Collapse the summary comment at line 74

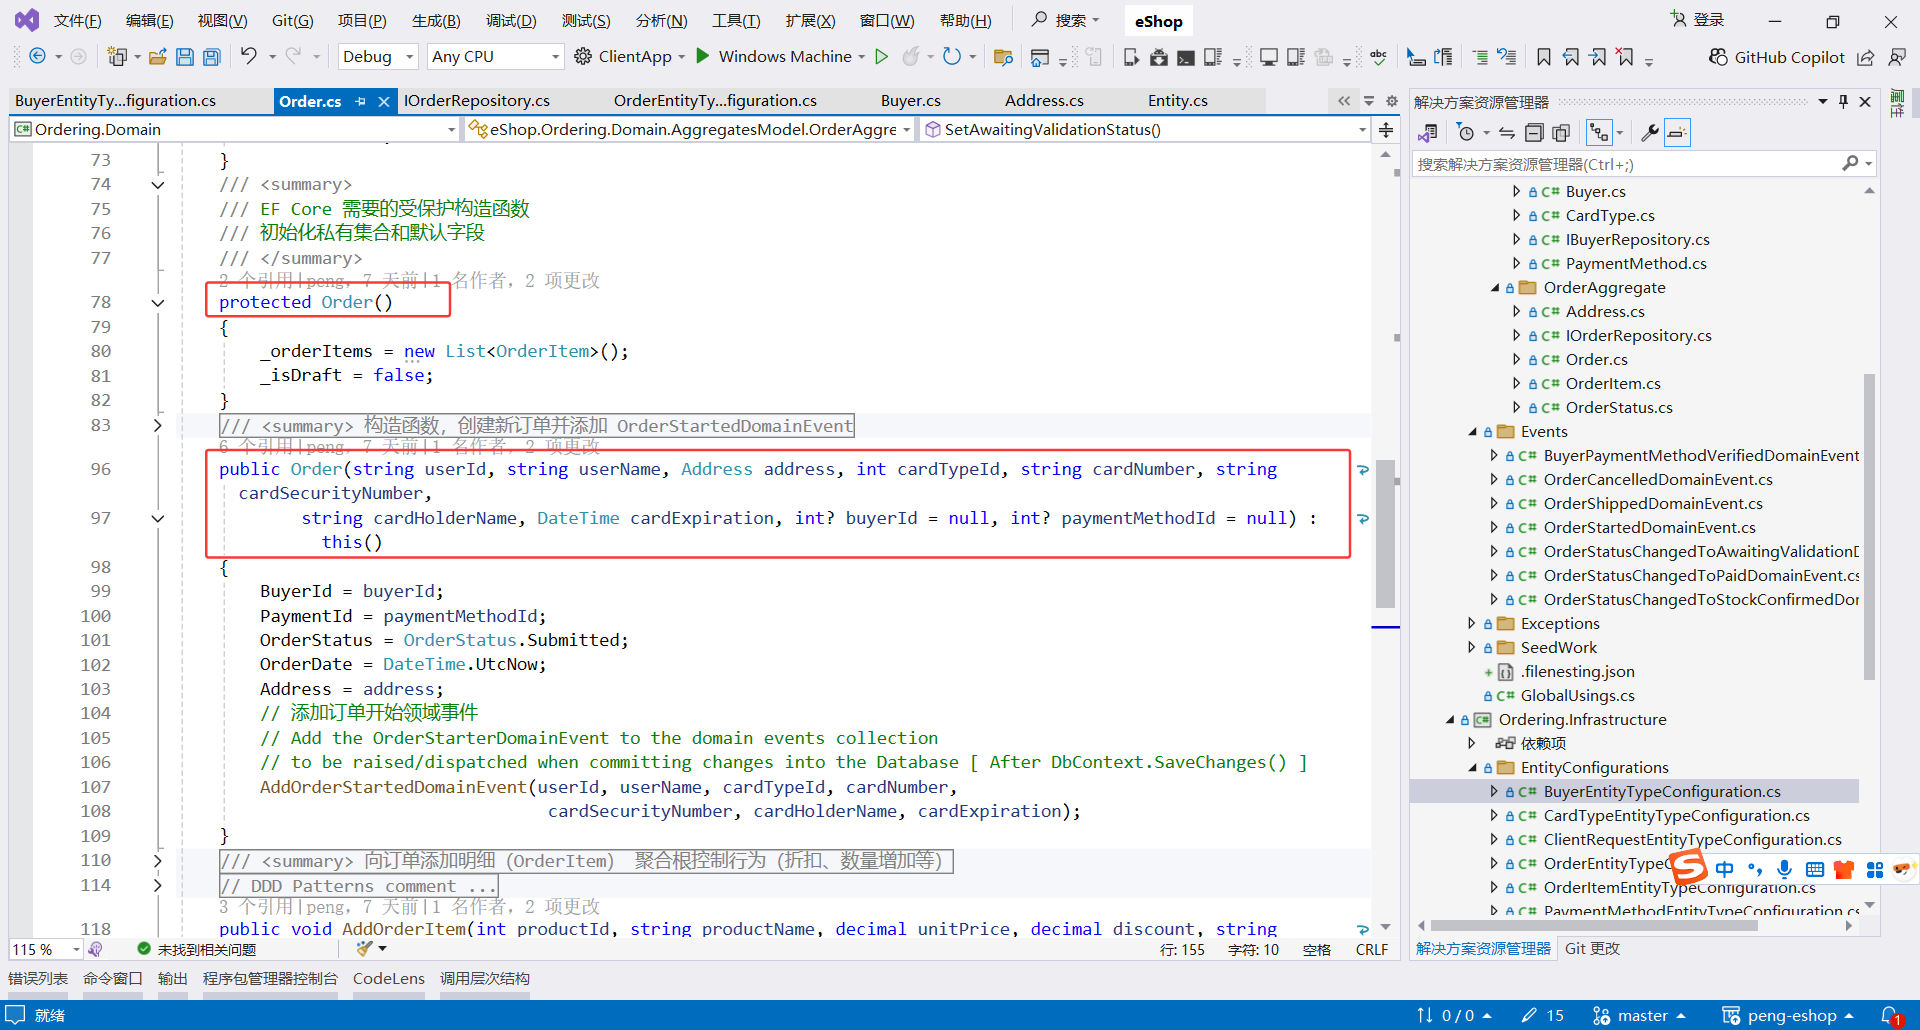pyautogui.click(x=157, y=184)
